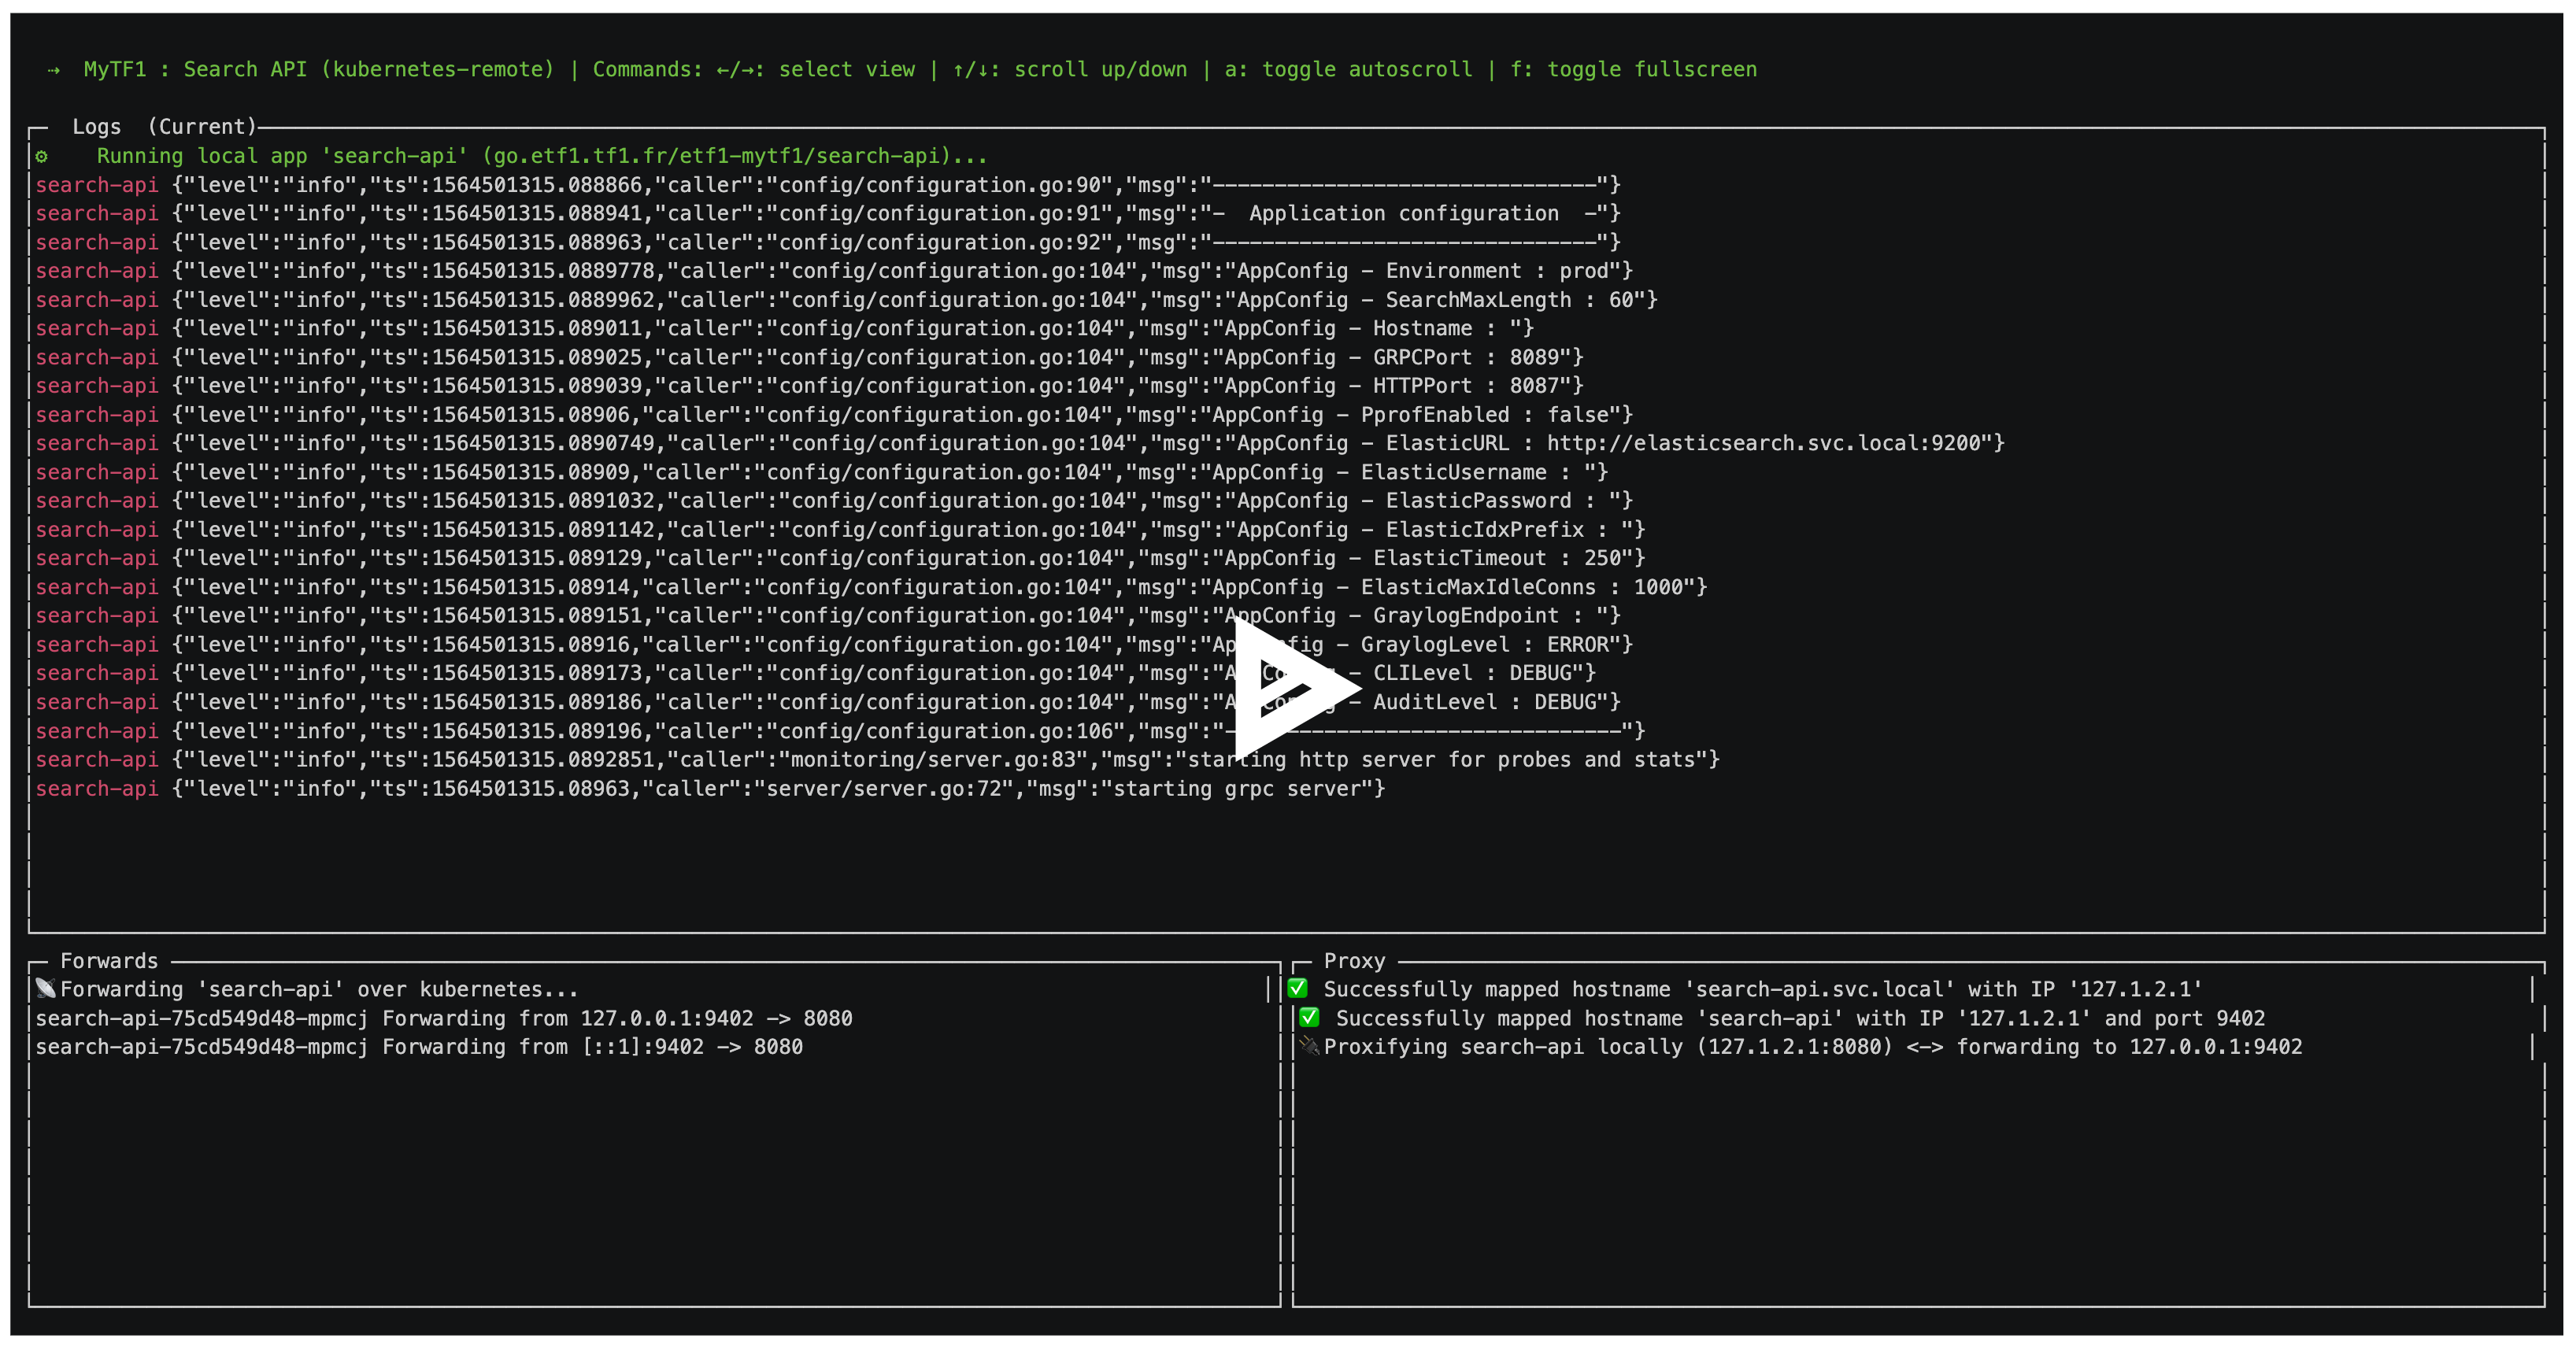
Task: Click 'MyTF1 : Search API (kubernetes-remote)' header text
Action: point(318,70)
